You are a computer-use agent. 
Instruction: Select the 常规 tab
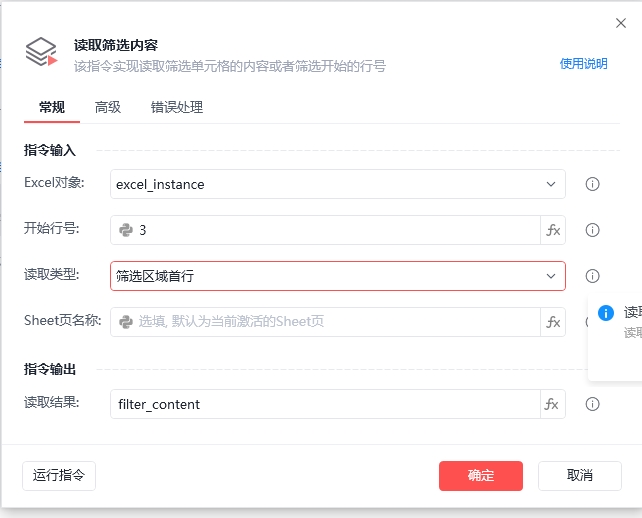point(52,107)
